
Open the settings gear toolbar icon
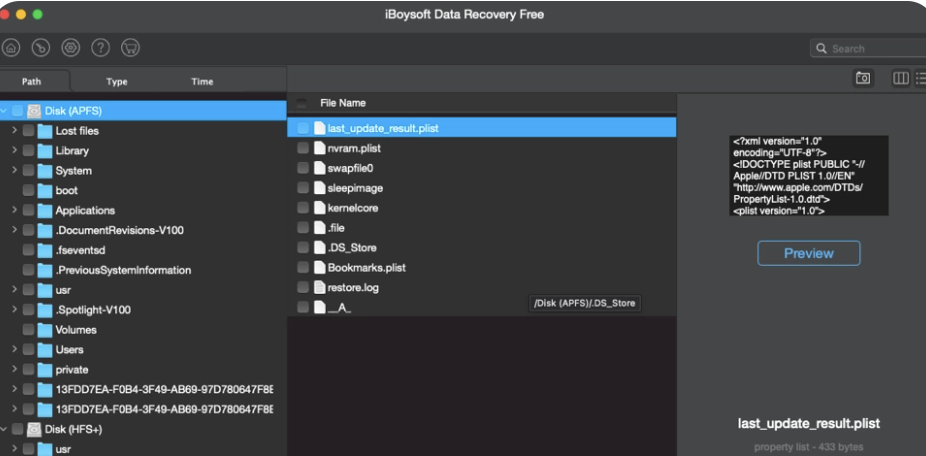click(71, 48)
